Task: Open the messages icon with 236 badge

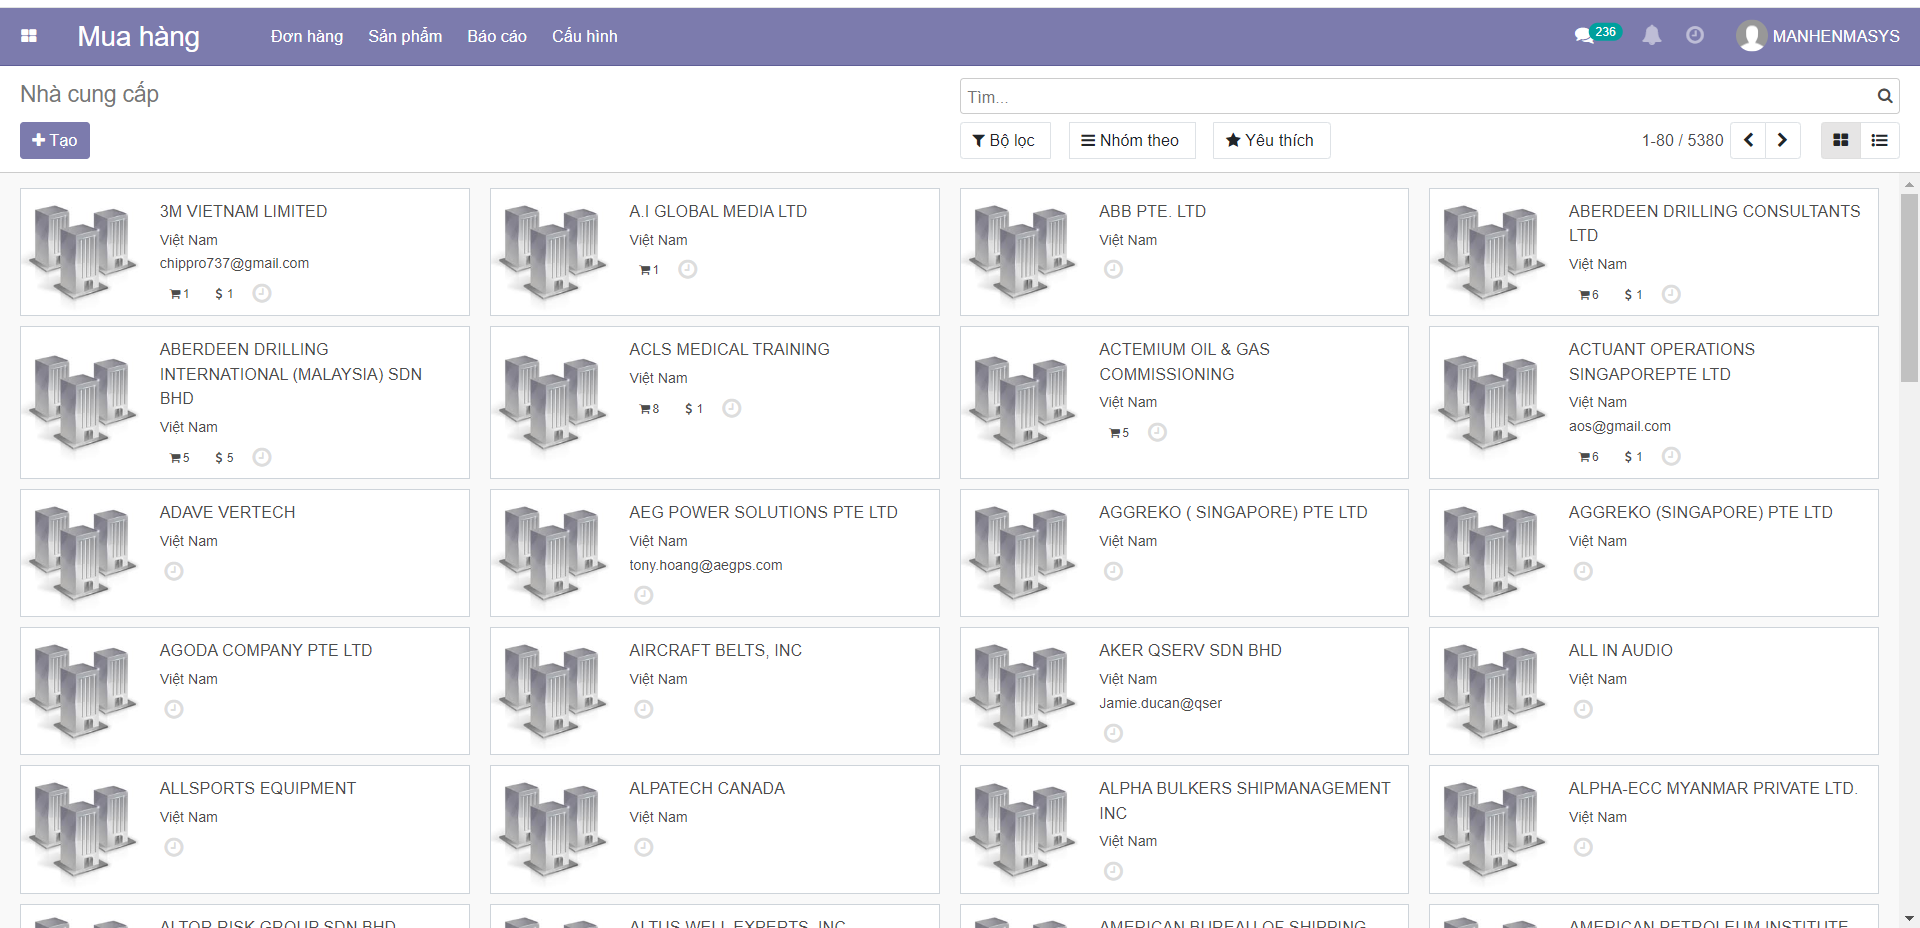Action: coord(1585,36)
